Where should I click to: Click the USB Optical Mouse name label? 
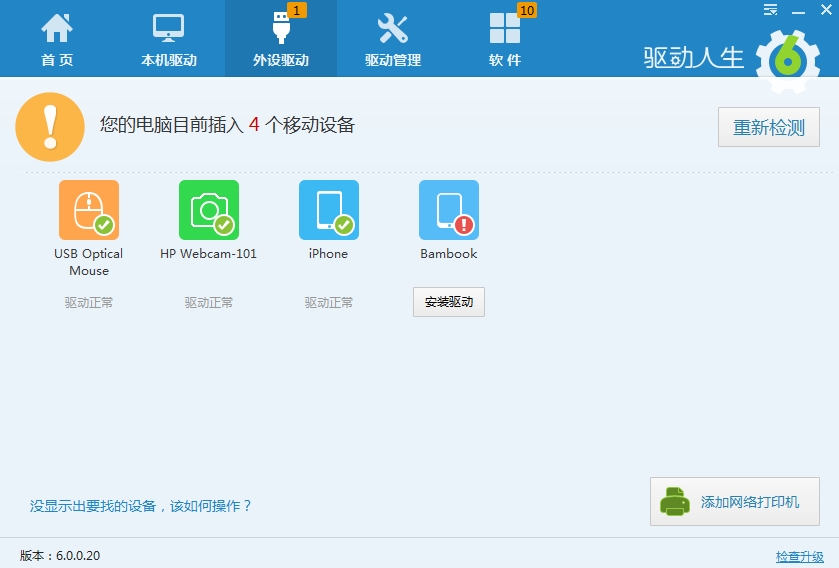pos(89,262)
